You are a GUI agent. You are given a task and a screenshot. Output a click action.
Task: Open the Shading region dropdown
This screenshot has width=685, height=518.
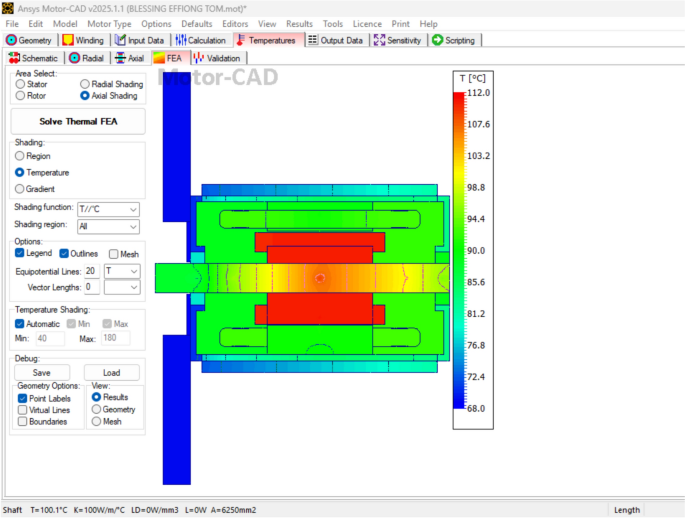click(133, 227)
